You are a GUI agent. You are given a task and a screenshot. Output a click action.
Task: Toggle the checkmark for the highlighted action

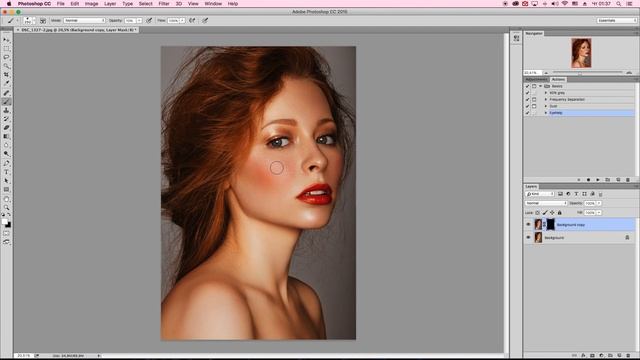click(x=527, y=113)
